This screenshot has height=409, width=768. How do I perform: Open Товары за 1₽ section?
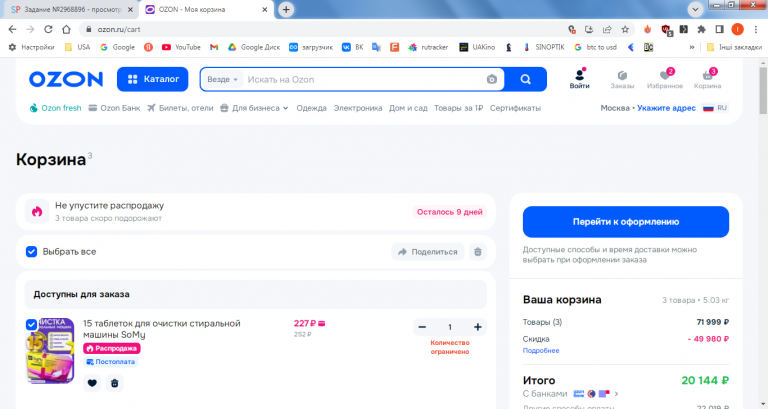click(x=458, y=108)
